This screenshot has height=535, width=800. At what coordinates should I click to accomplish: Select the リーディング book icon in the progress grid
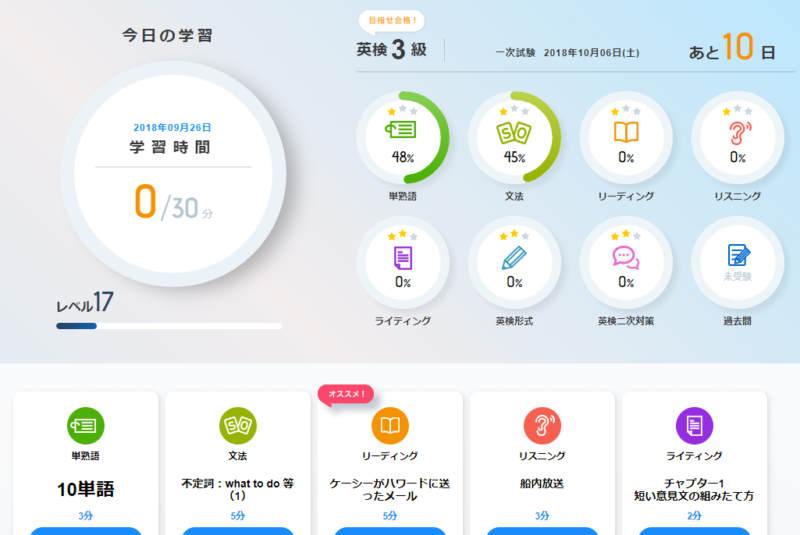(626, 132)
